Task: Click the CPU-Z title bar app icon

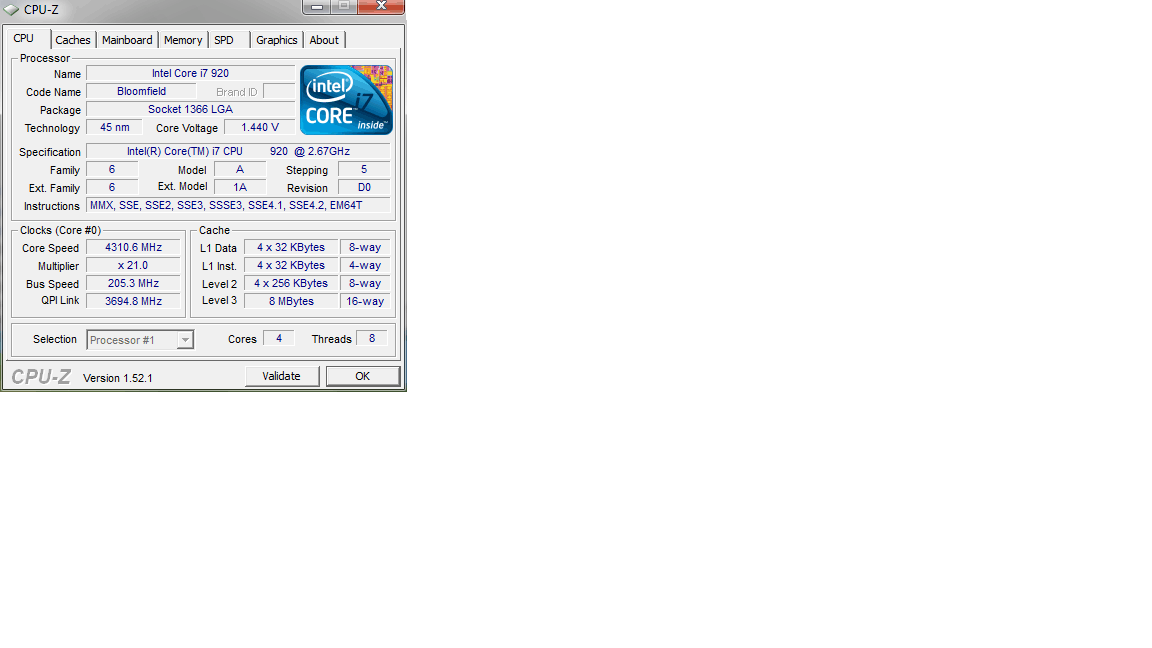Action: tap(11, 10)
